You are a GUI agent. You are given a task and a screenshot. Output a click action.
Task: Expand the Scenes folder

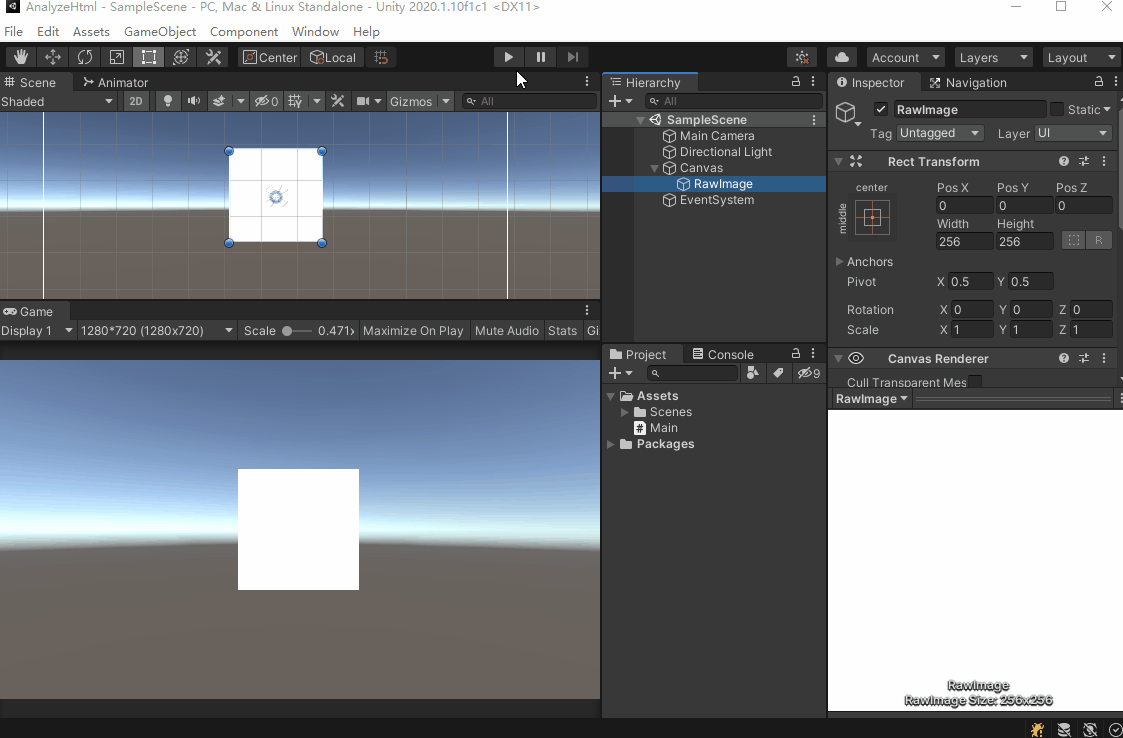coord(625,412)
